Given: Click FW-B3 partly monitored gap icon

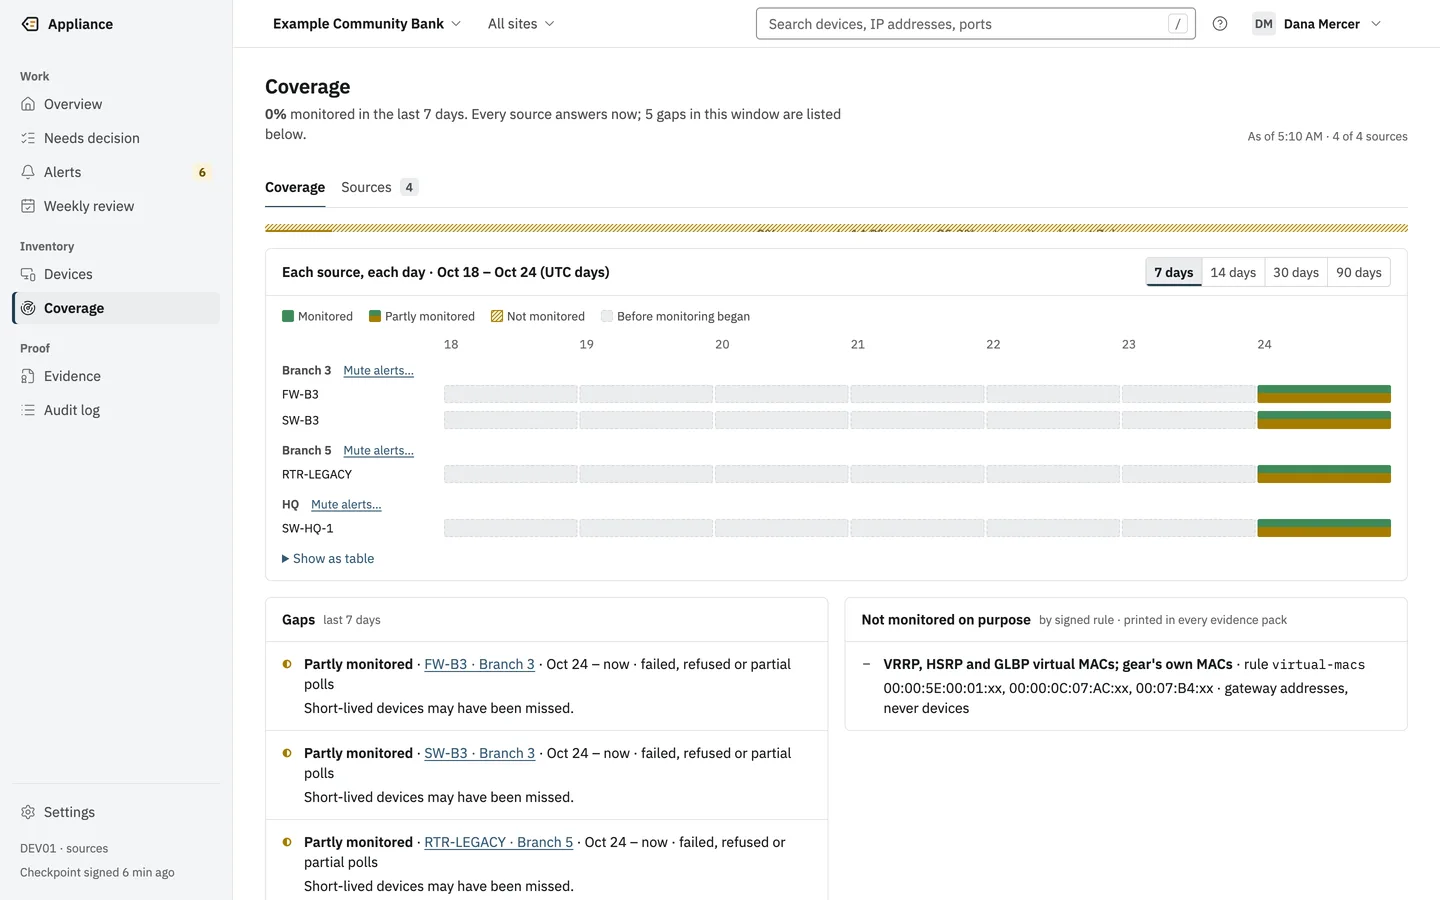Looking at the screenshot, I should [x=287, y=664].
